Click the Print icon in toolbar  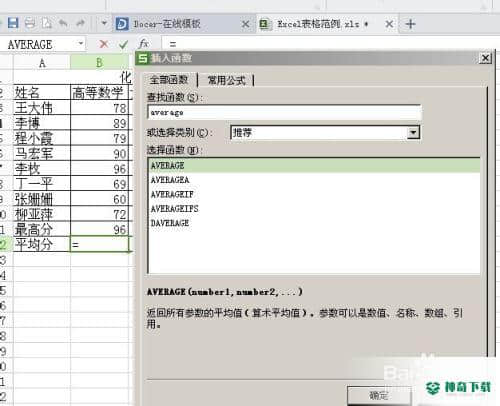30,23
